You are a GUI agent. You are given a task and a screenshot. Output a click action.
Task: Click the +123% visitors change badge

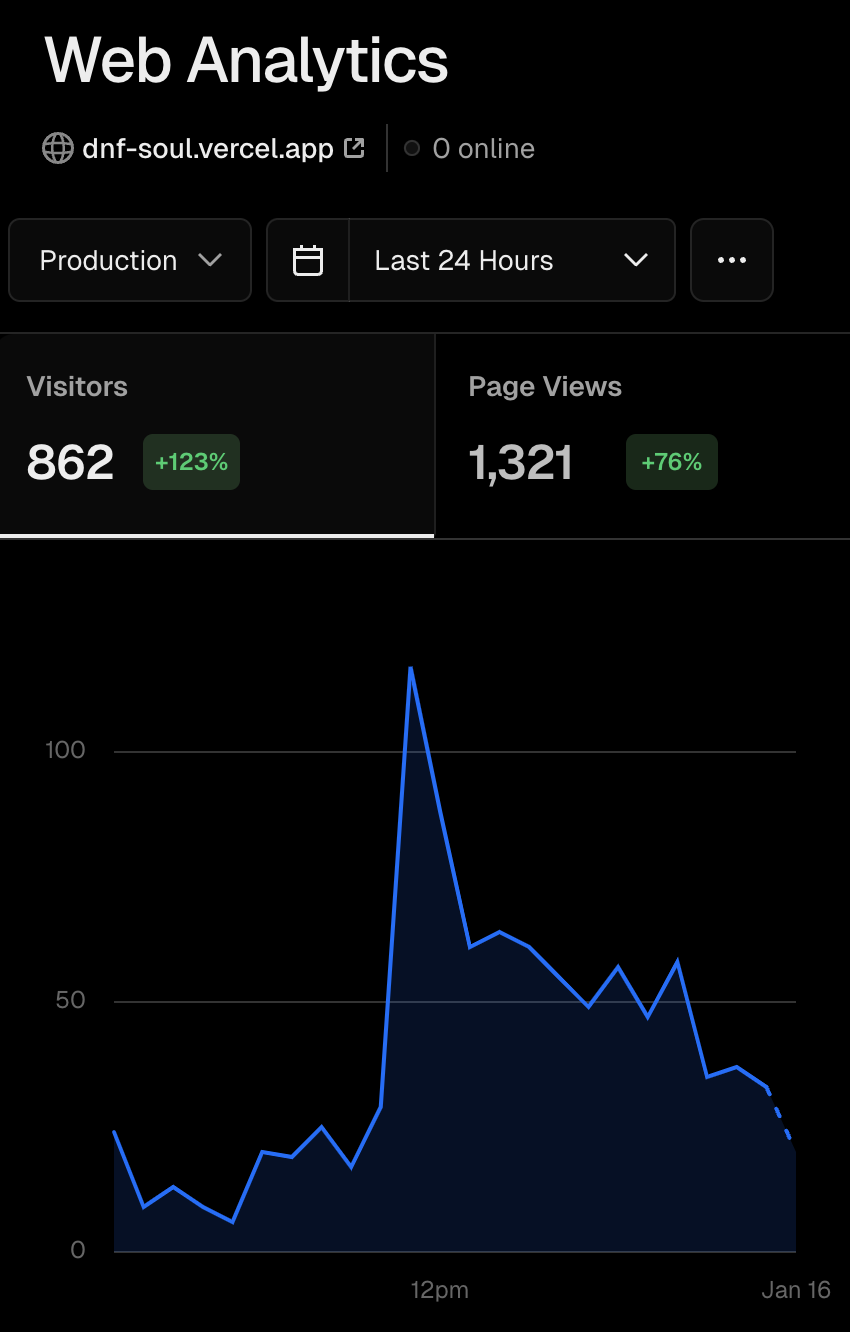pyautogui.click(x=191, y=462)
